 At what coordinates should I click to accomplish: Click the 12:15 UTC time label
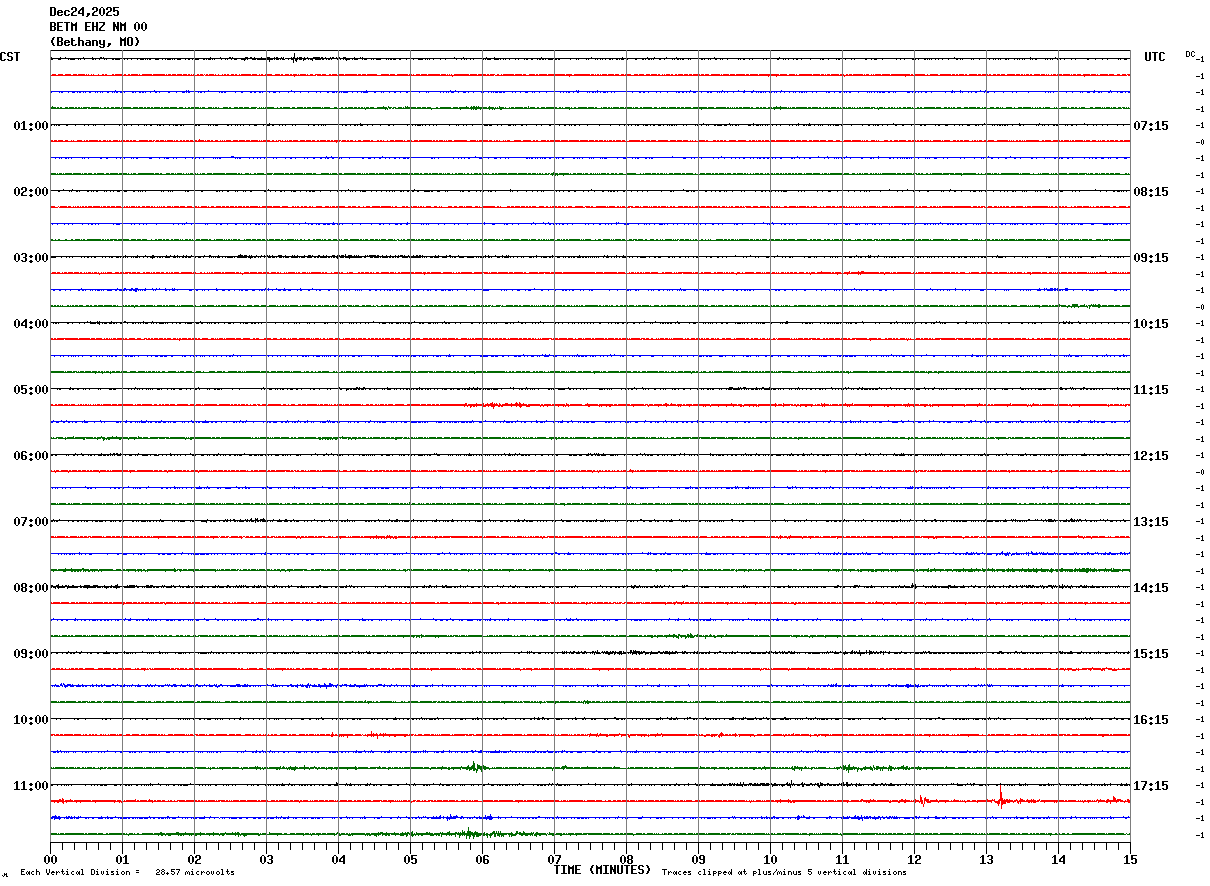coord(1151,455)
